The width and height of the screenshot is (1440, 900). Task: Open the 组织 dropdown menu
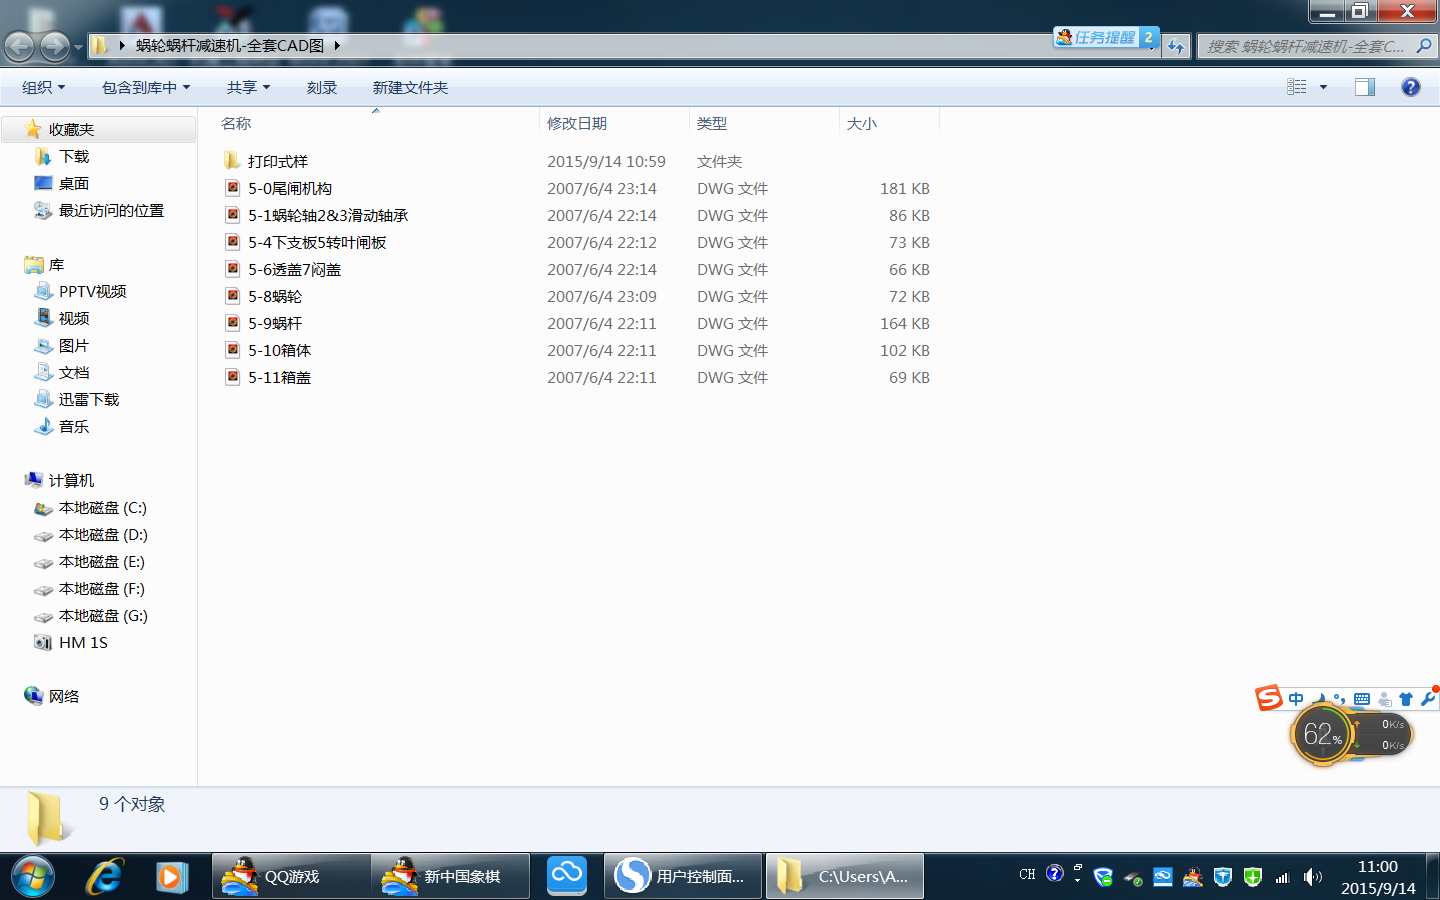44,88
